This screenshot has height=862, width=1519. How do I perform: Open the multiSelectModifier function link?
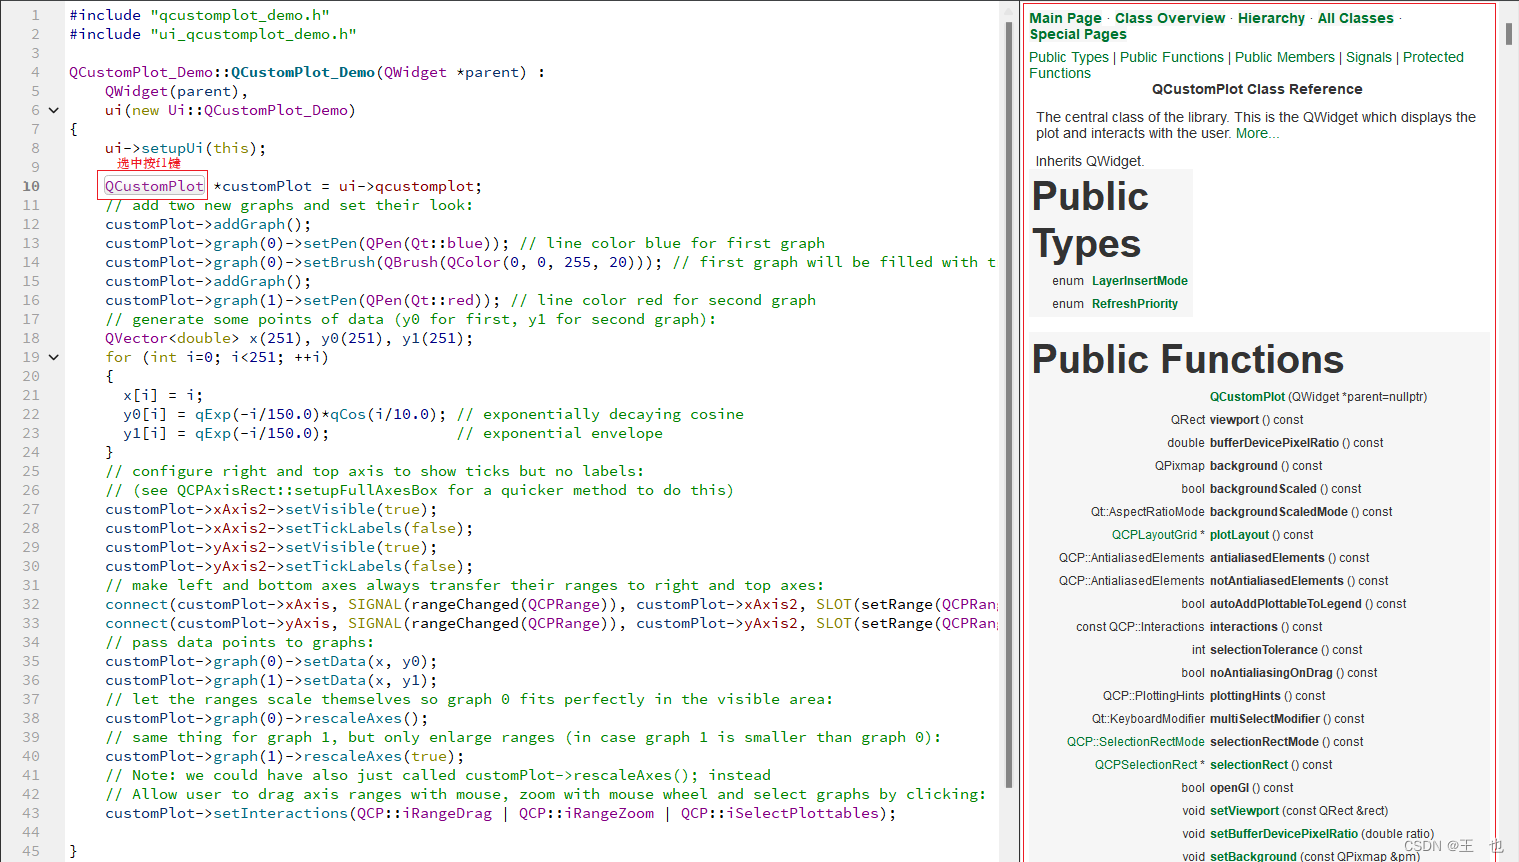click(x=1265, y=719)
